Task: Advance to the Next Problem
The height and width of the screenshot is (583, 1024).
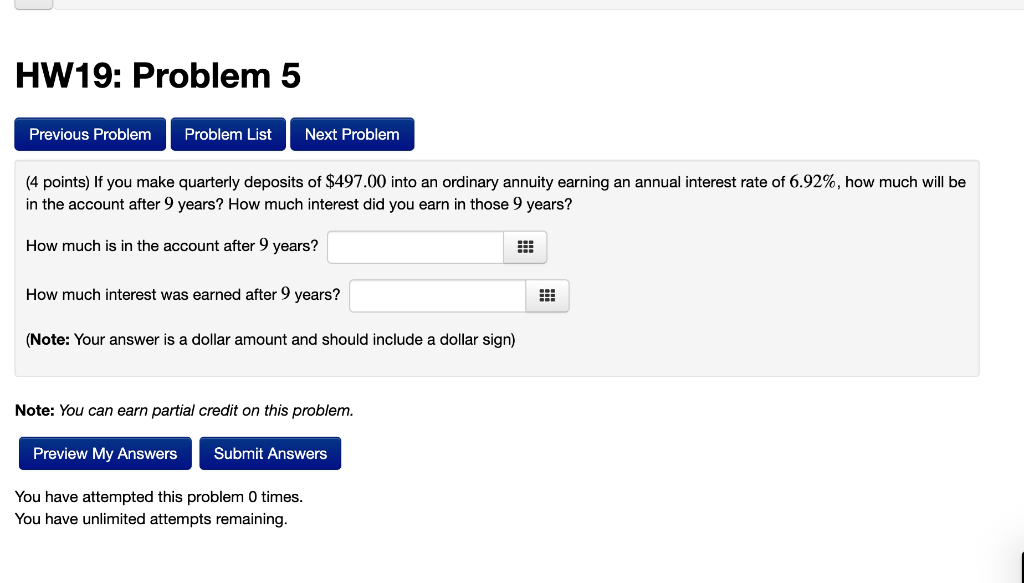Action: (x=352, y=133)
